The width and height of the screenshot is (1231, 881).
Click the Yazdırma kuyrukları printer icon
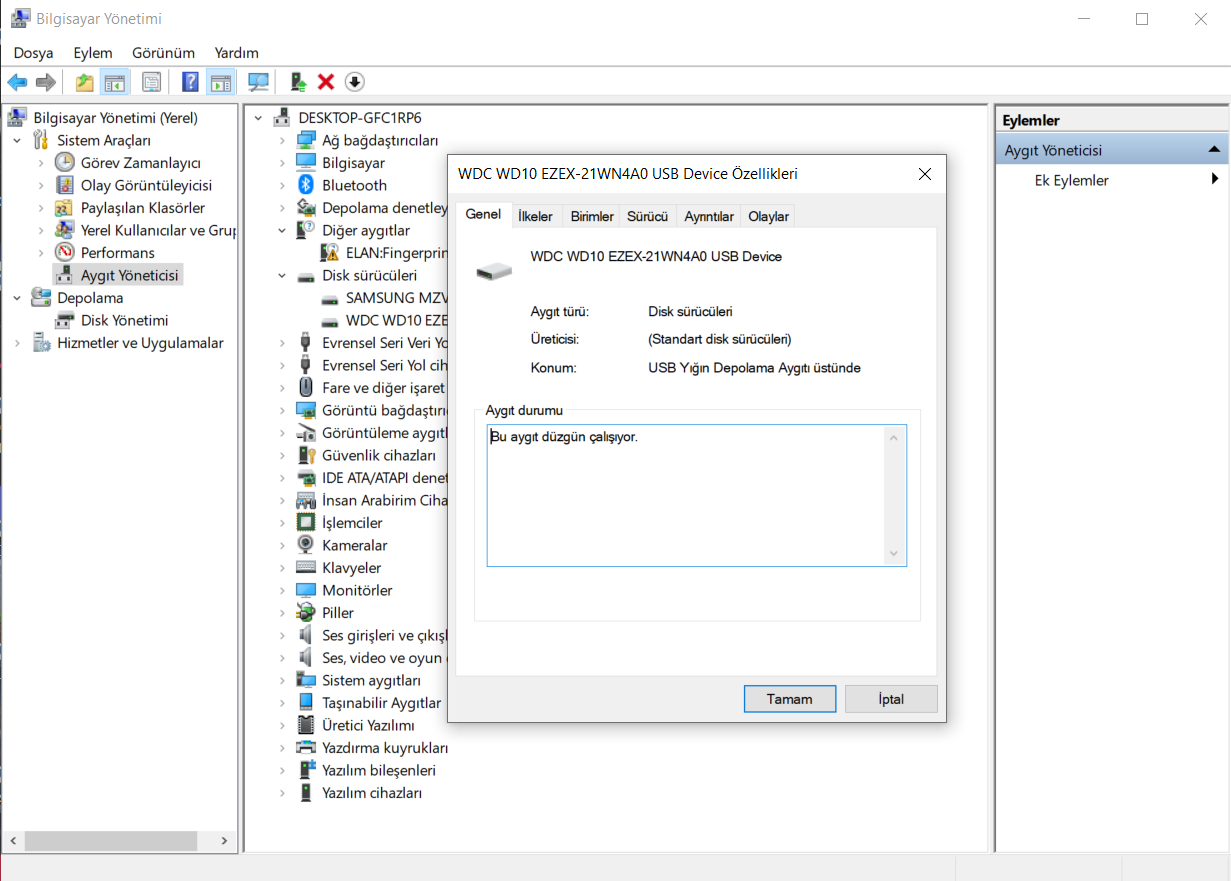pyautogui.click(x=306, y=748)
